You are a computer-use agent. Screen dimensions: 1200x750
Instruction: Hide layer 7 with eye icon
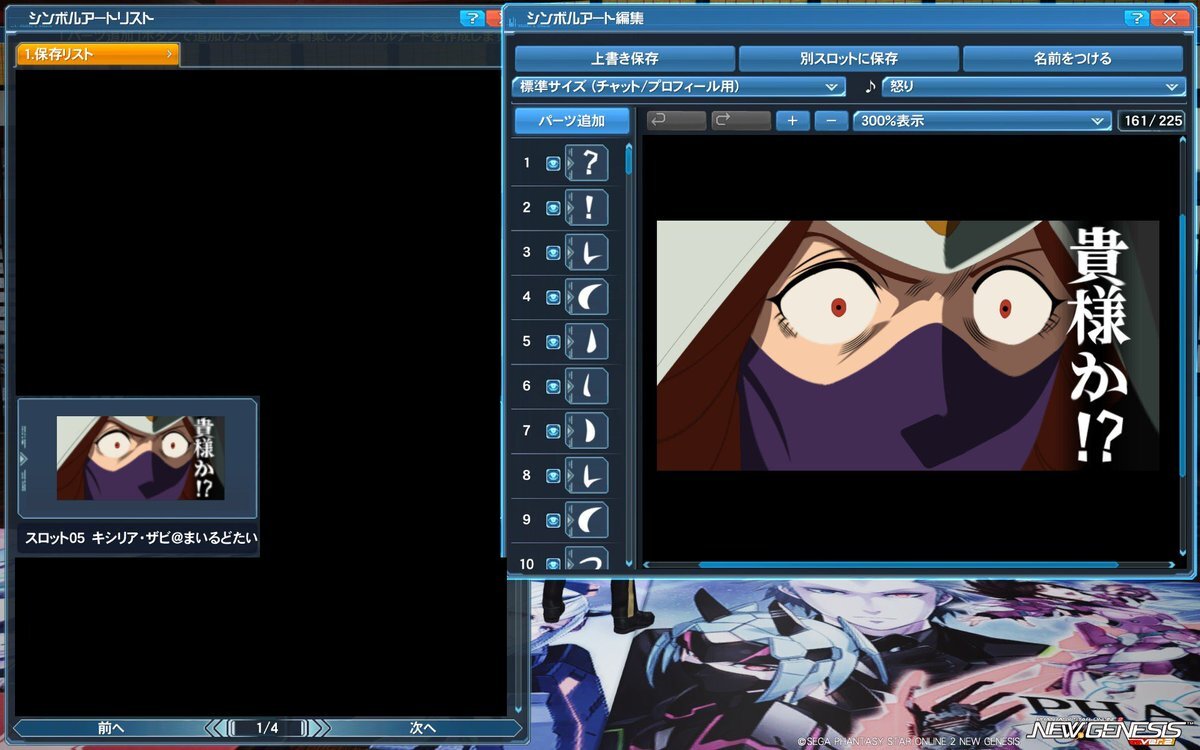point(553,431)
